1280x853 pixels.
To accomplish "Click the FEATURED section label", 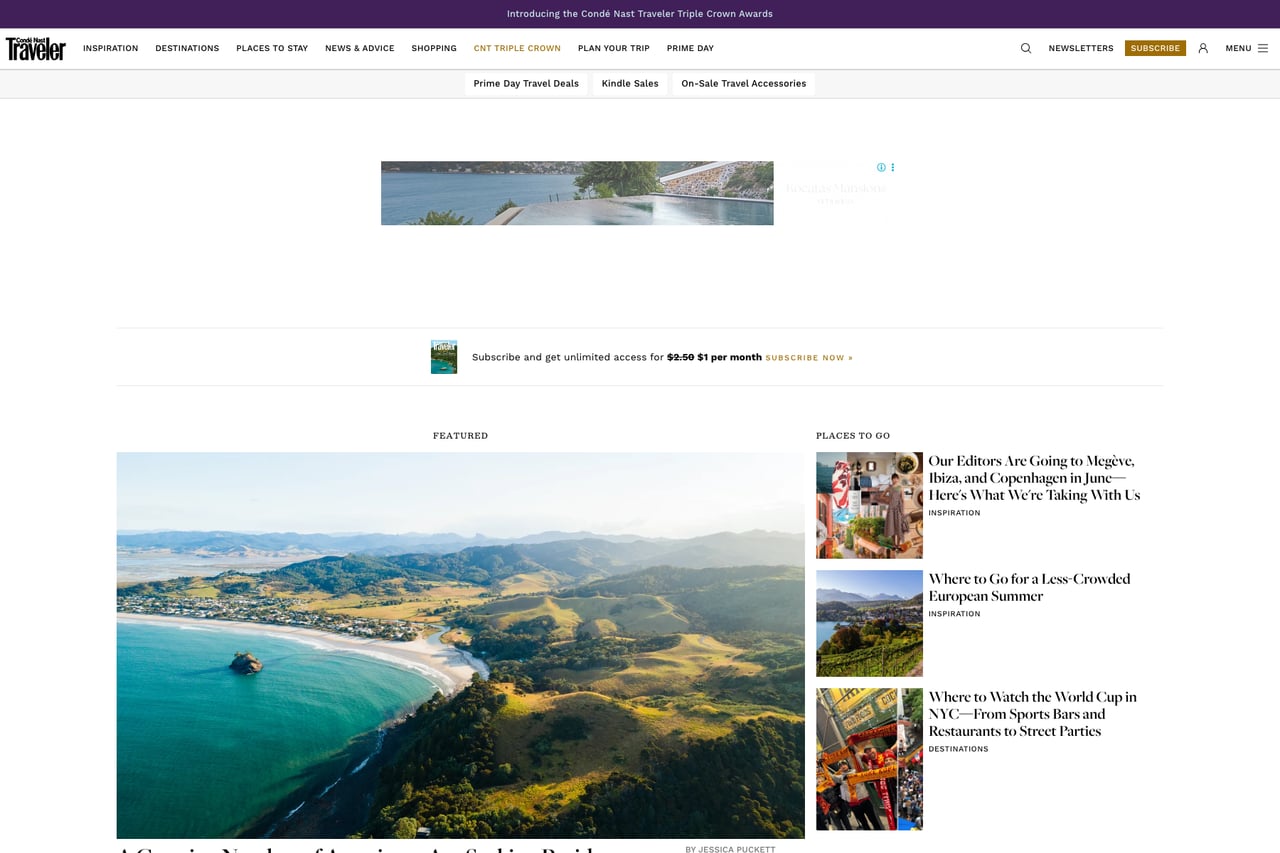I will pos(460,436).
